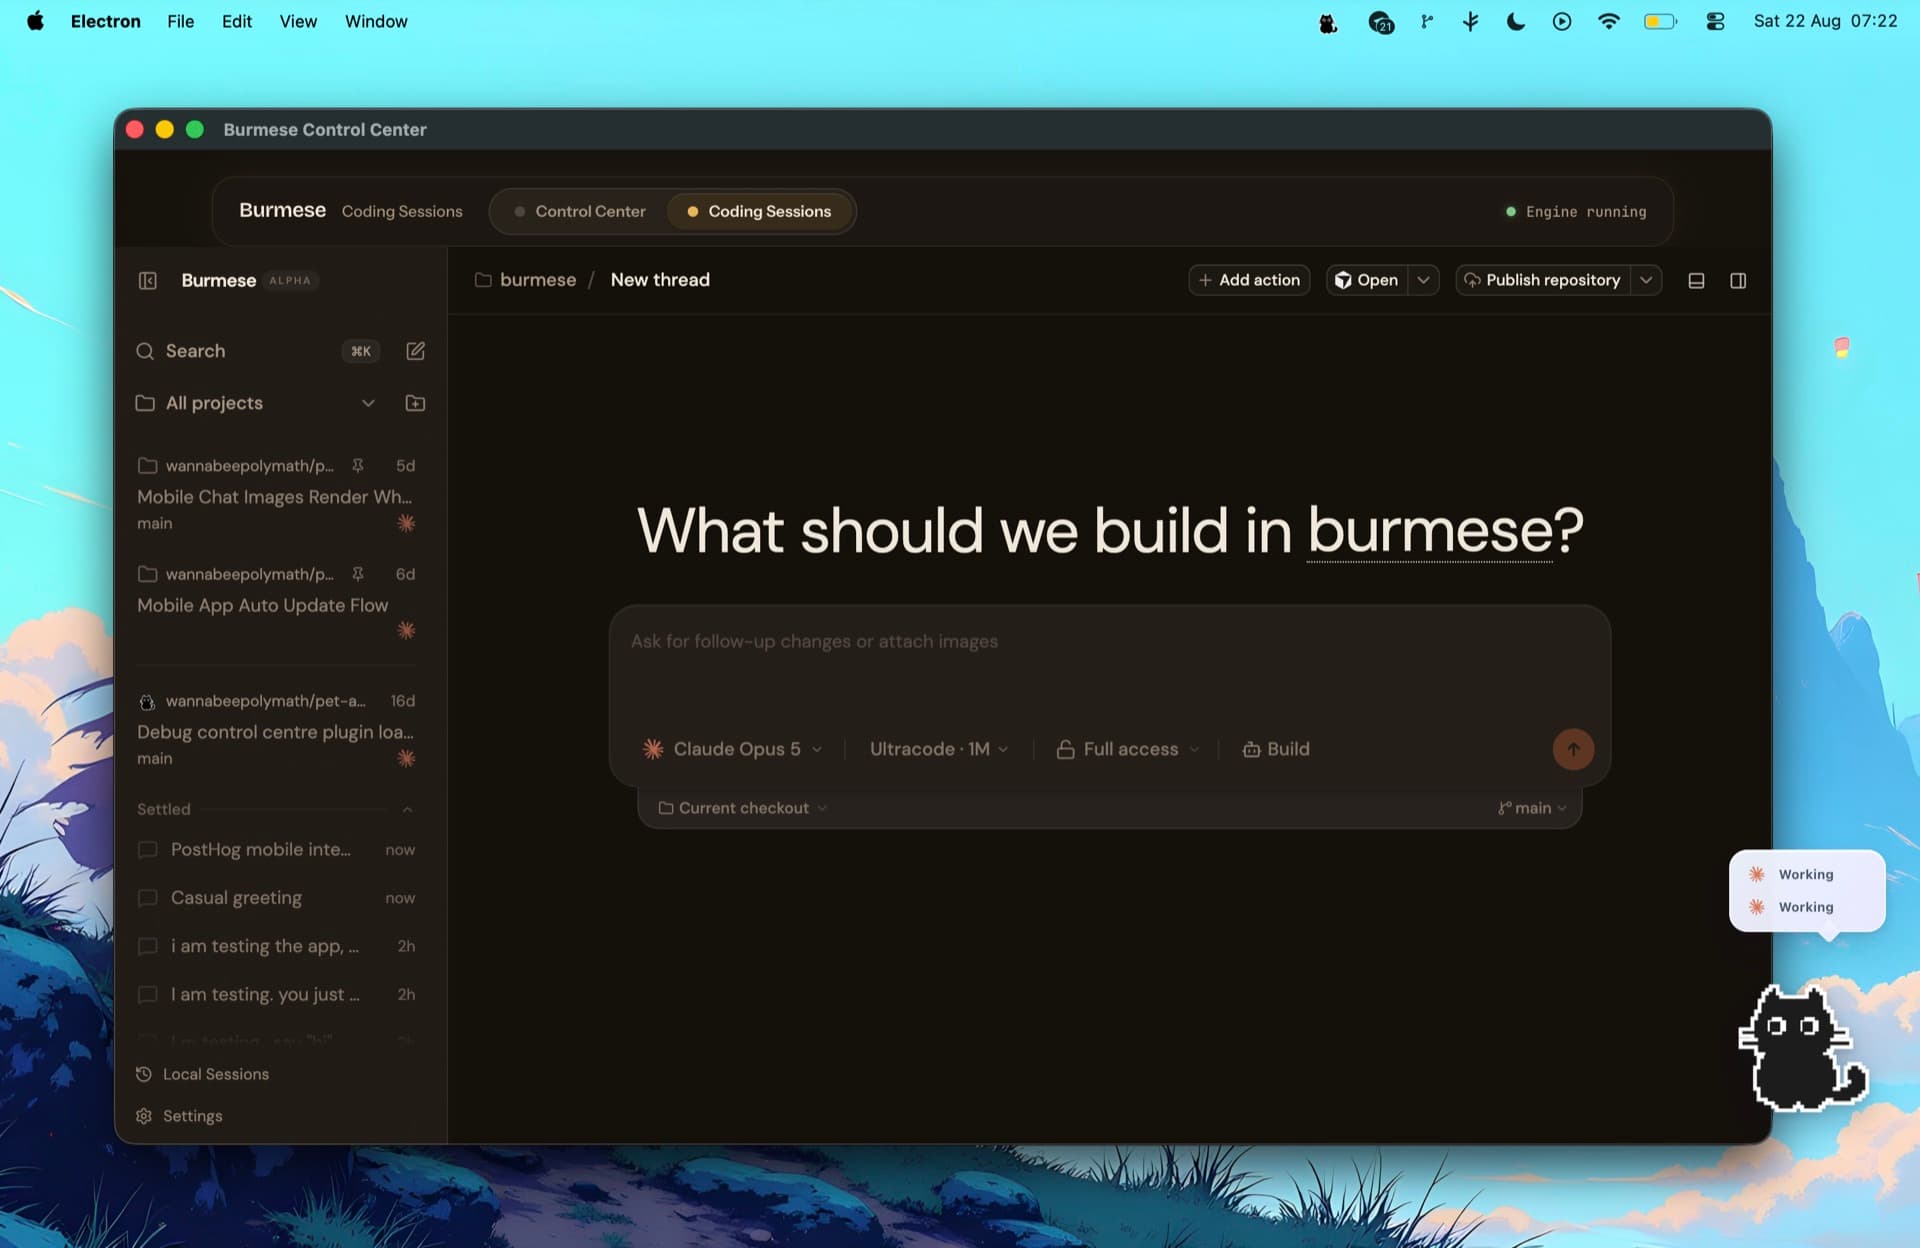Screen dimensions: 1920x1248
Task: Open the Full access permissions dropdown
Action: coord(1128,749)
